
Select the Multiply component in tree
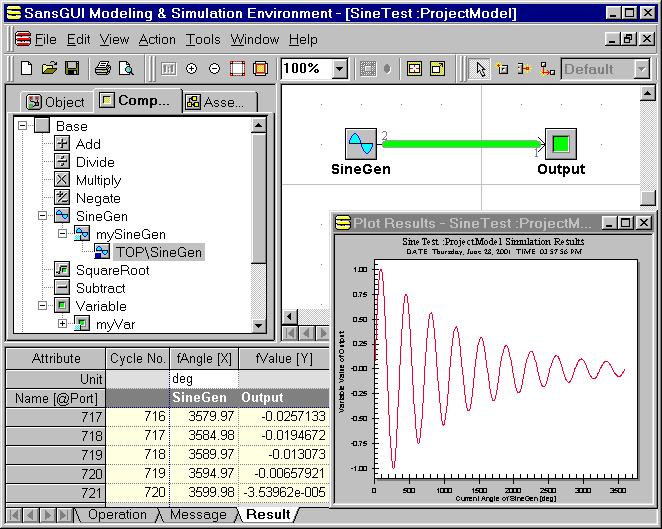coord(98,180)
